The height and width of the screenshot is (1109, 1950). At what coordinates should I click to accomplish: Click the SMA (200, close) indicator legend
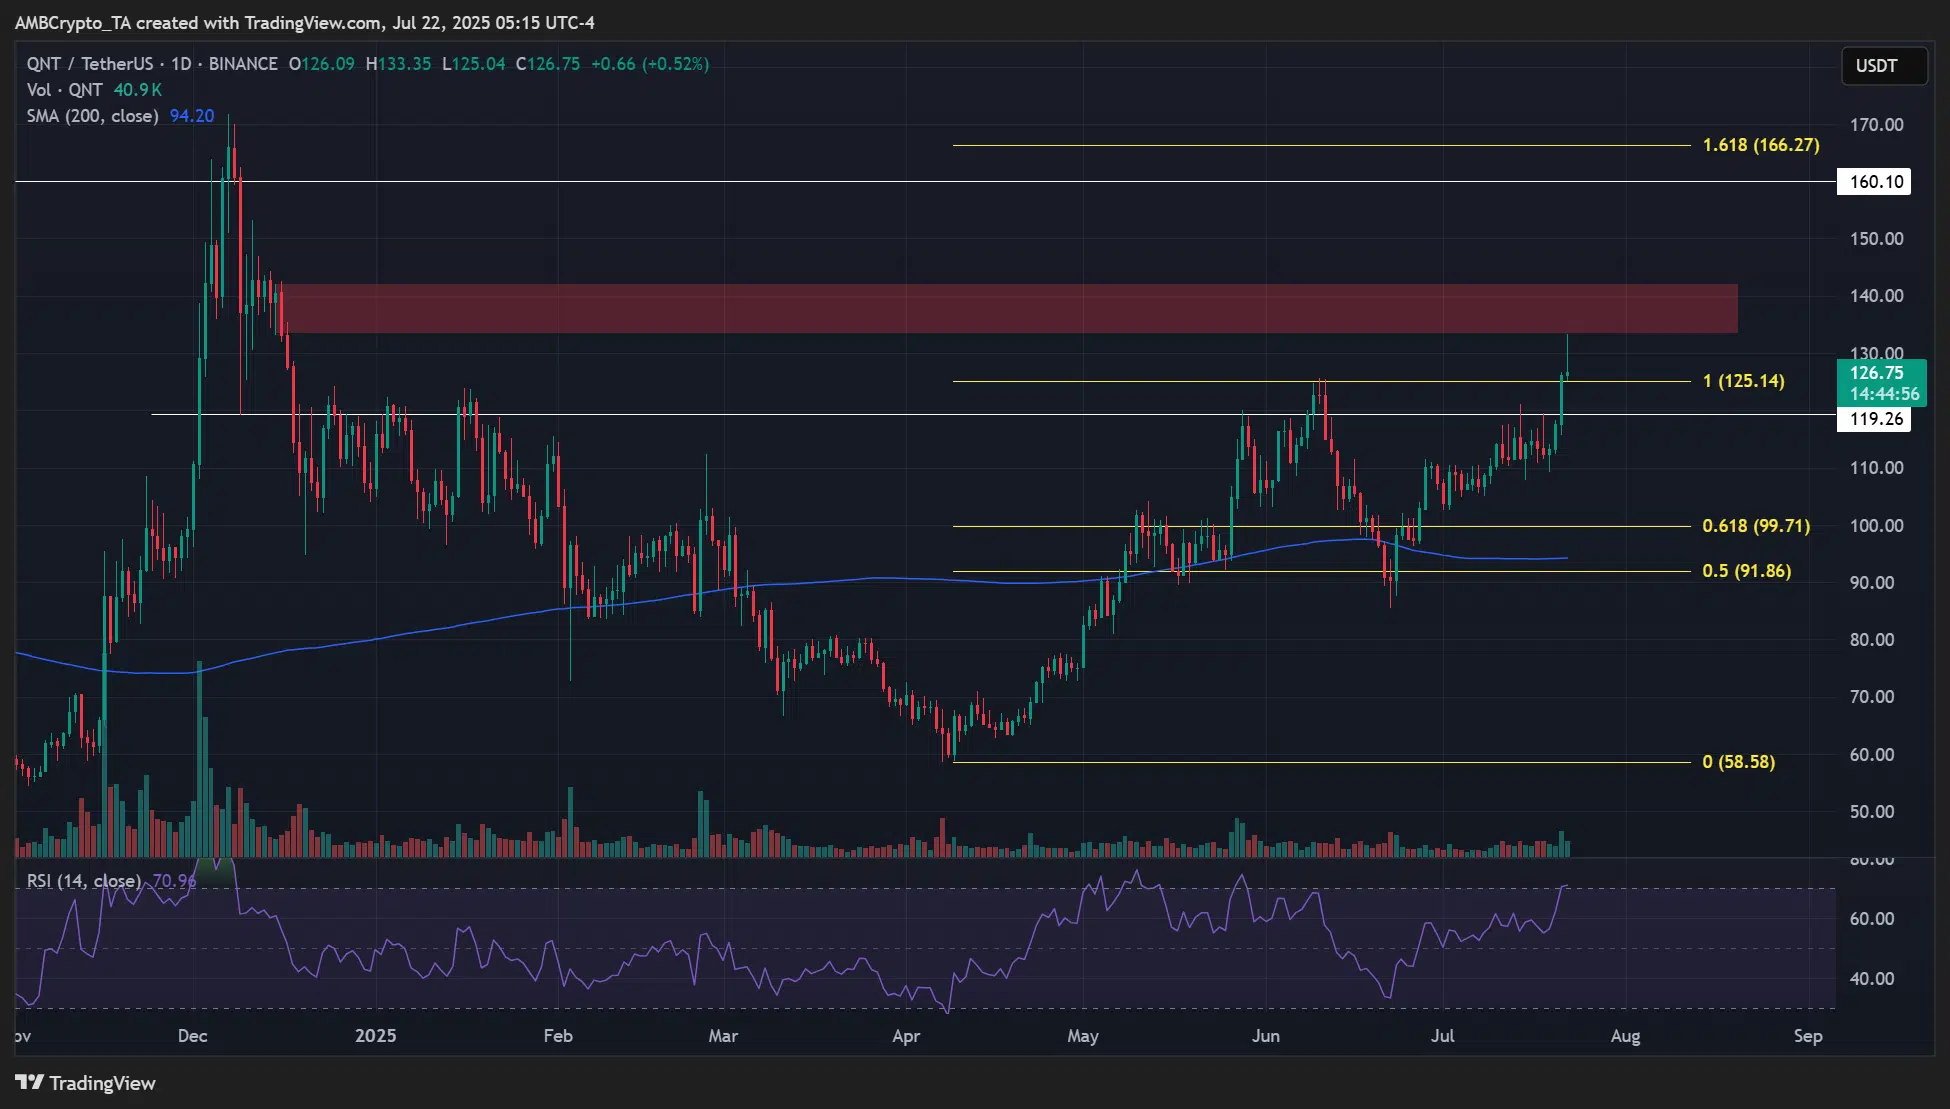click(93, 116)
